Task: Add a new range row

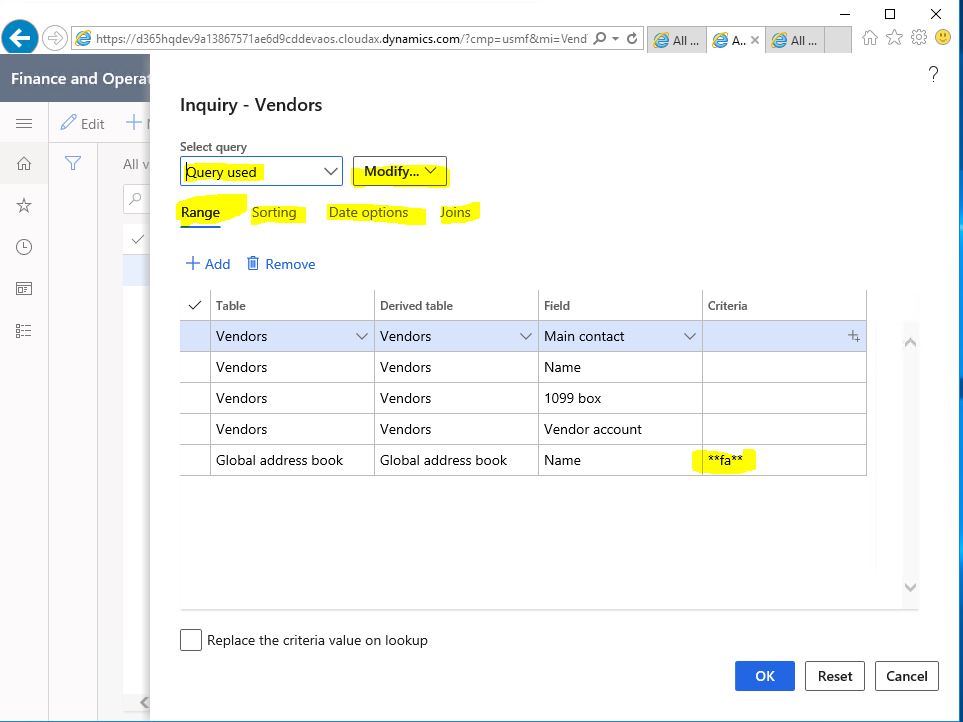Action: [x=208, y=264]
